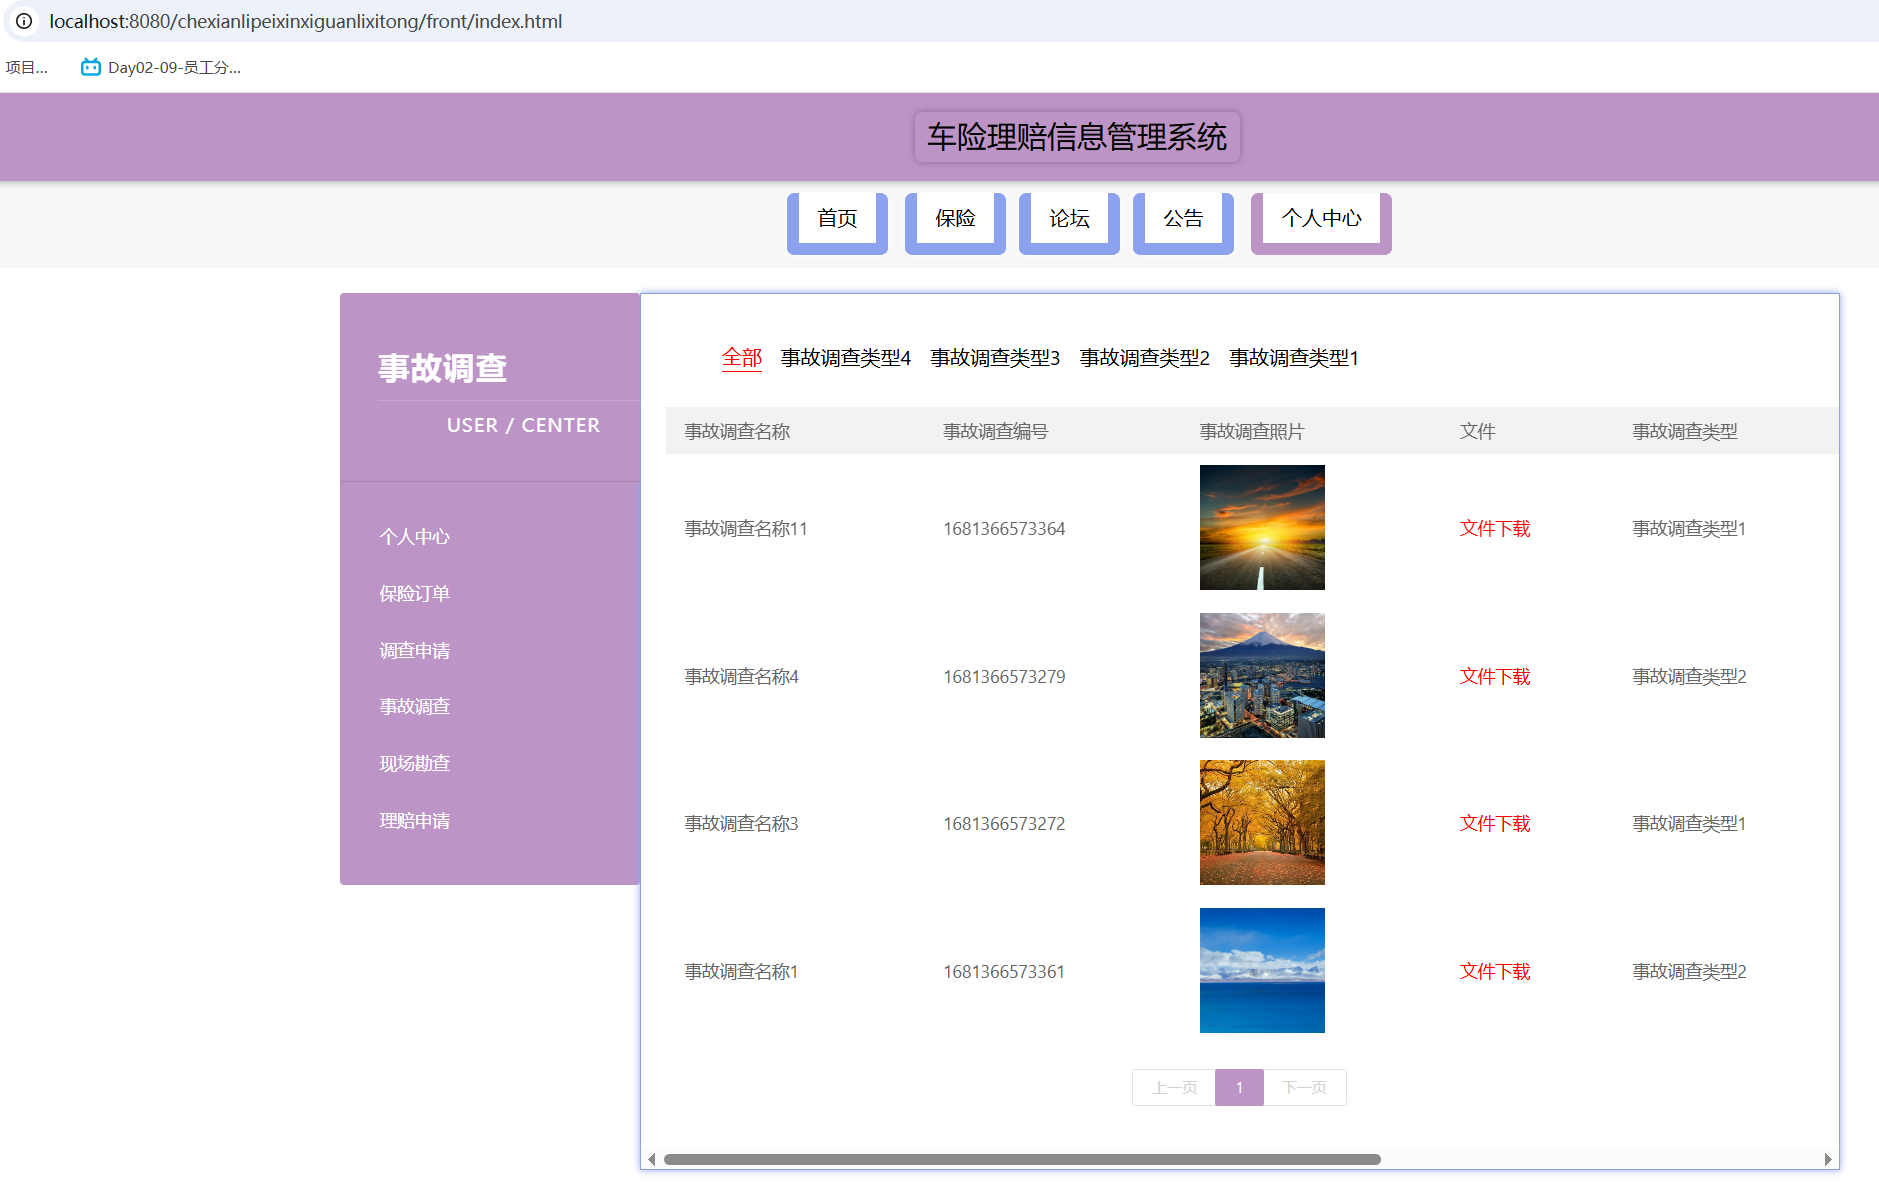Select the 全部 filter
The image size is (1879, 1183).
pos(742,358)
